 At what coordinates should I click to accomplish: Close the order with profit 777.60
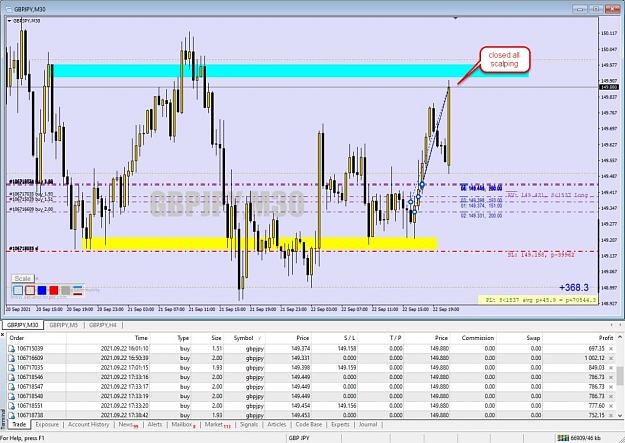click(611, 406)
